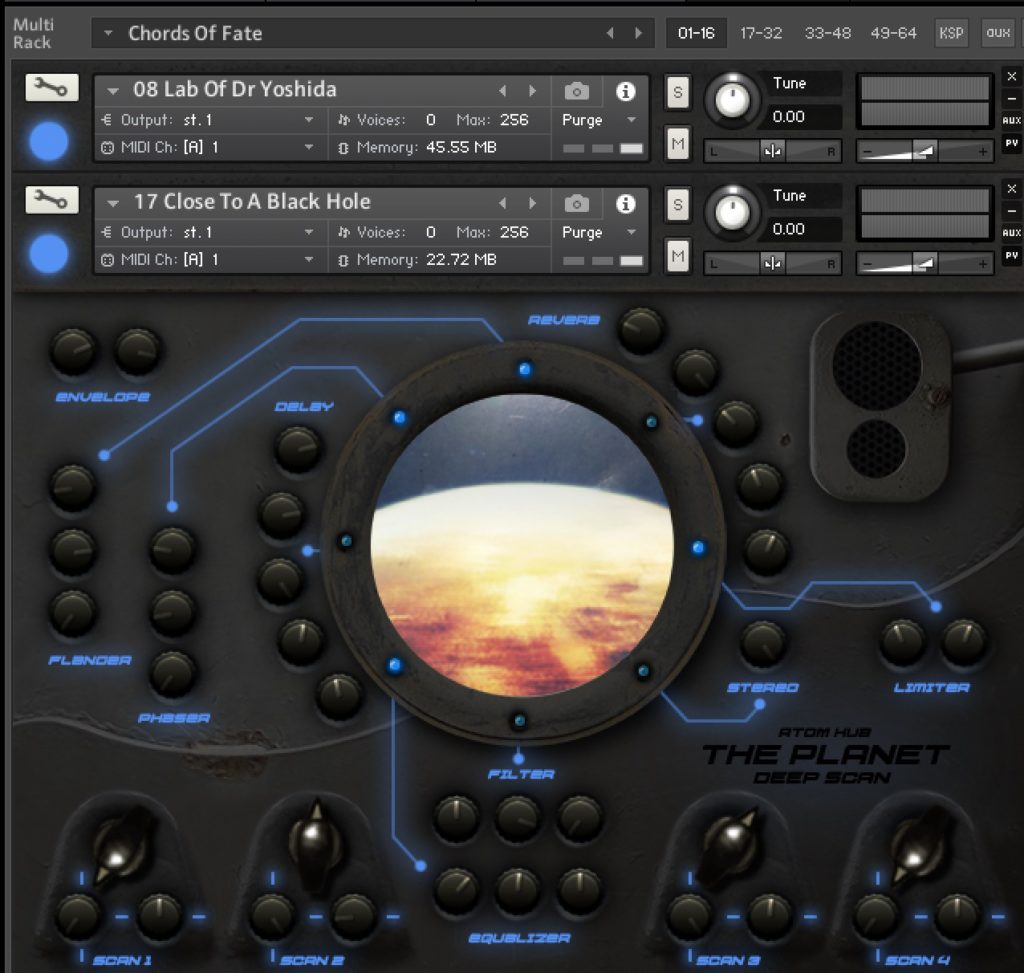Screen dimensions: 1024x973
Task: Minimize the 08 Lab Of Dr Yoshida header
Action: pyautogui.click(x=1012, y=99)
